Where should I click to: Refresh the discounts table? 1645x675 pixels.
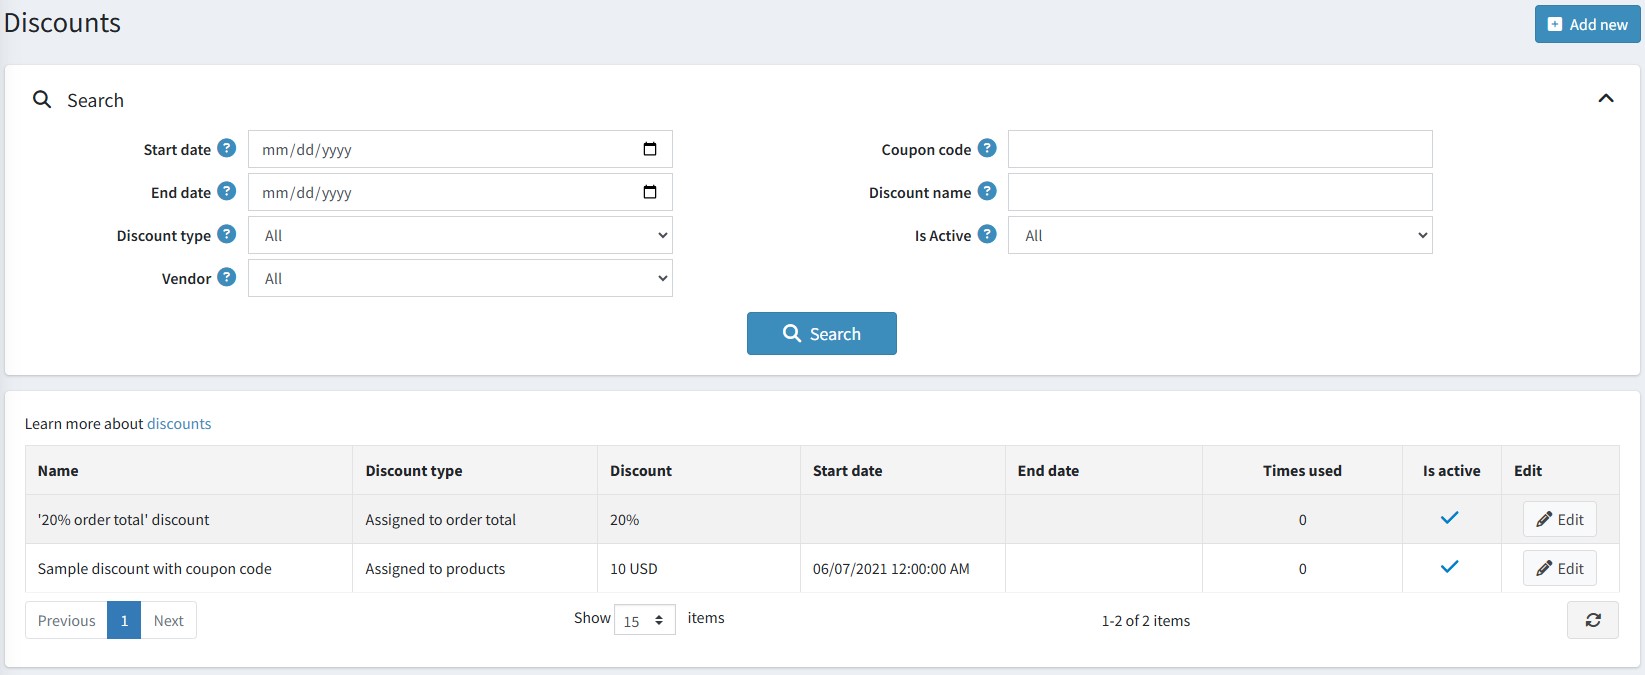[1592, 620]
